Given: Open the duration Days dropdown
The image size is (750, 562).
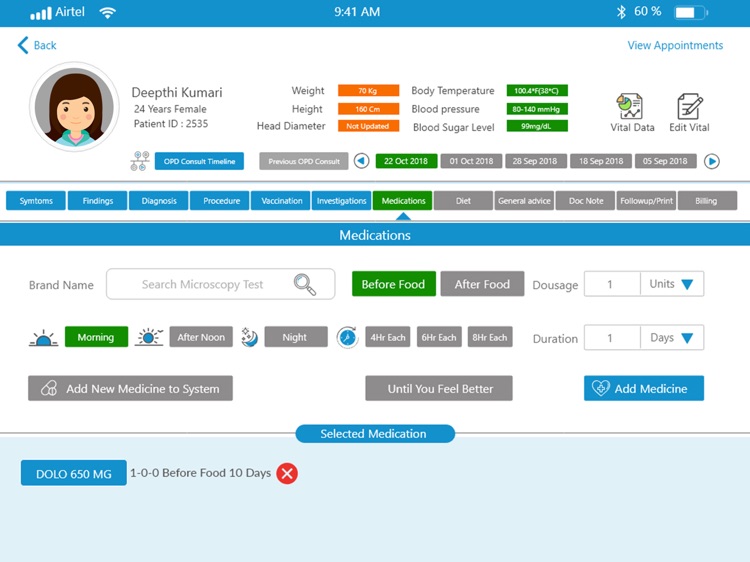Looking at the screenshot, I should [x=672, y=338].
